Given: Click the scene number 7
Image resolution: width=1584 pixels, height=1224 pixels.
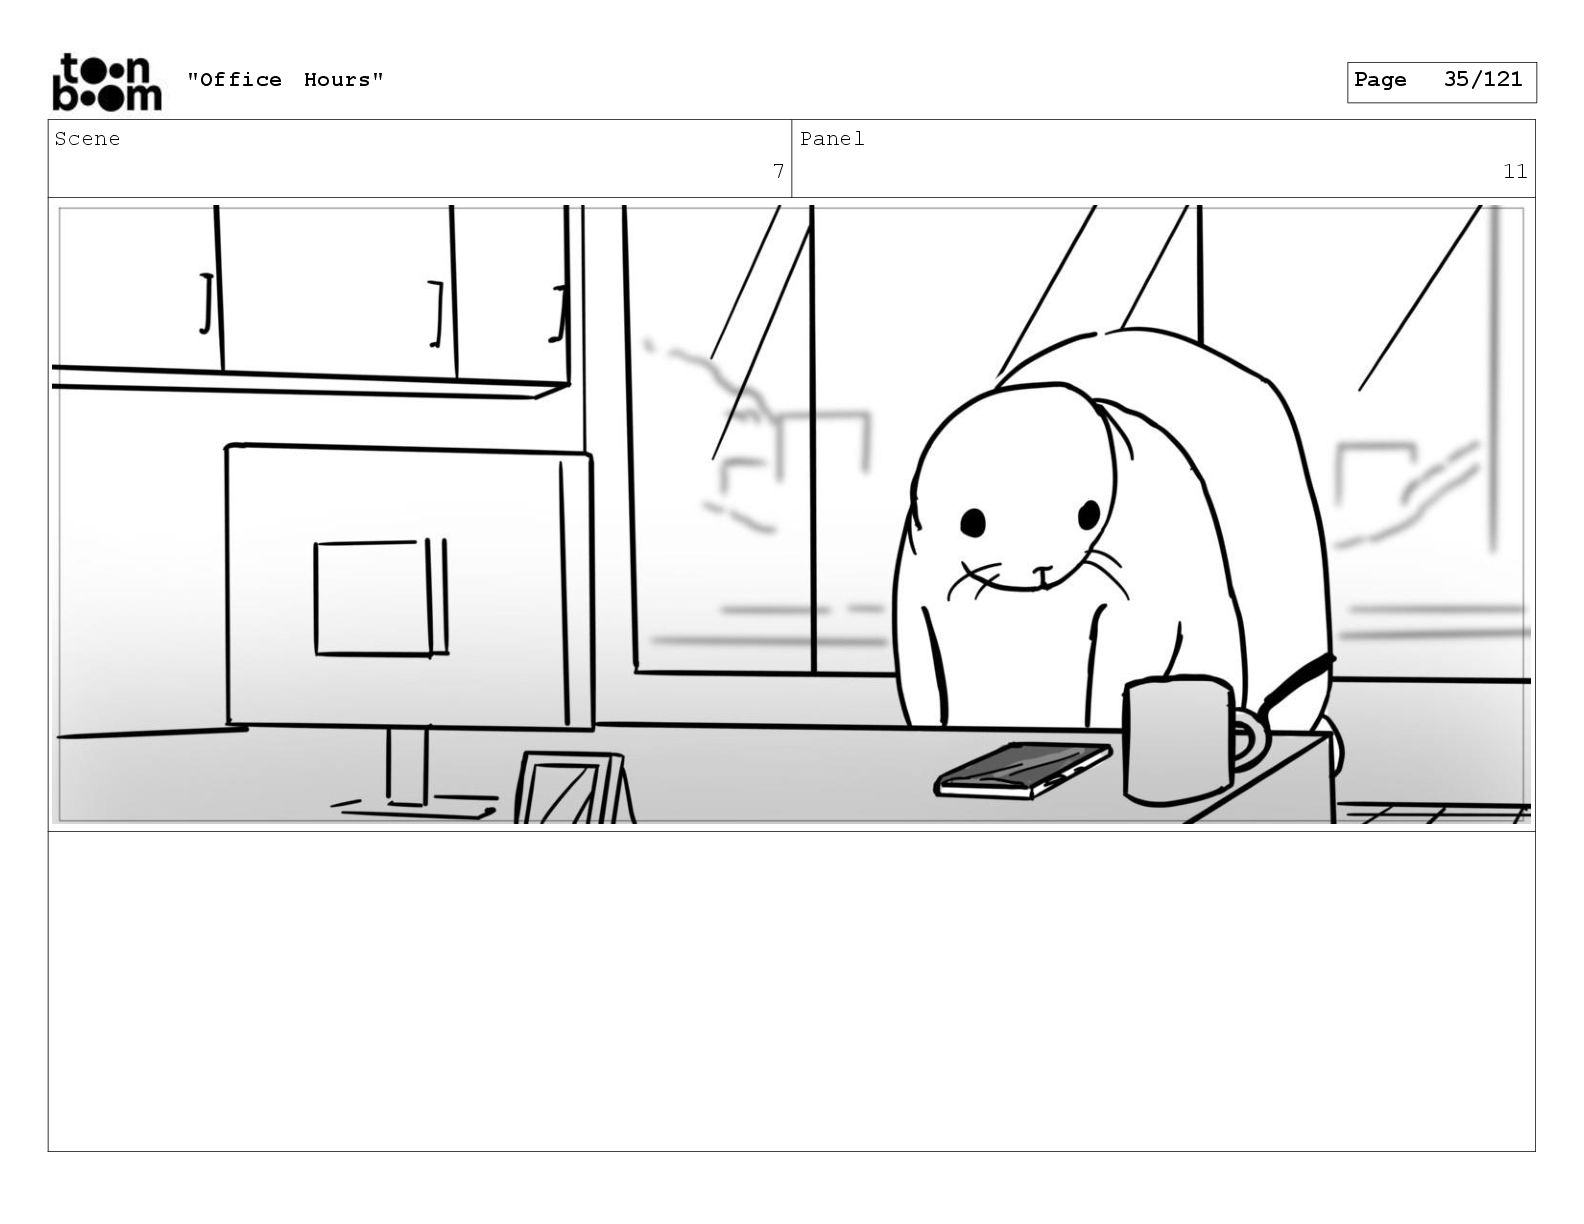Looking at the screenshot, I should (x=778, y=171).
